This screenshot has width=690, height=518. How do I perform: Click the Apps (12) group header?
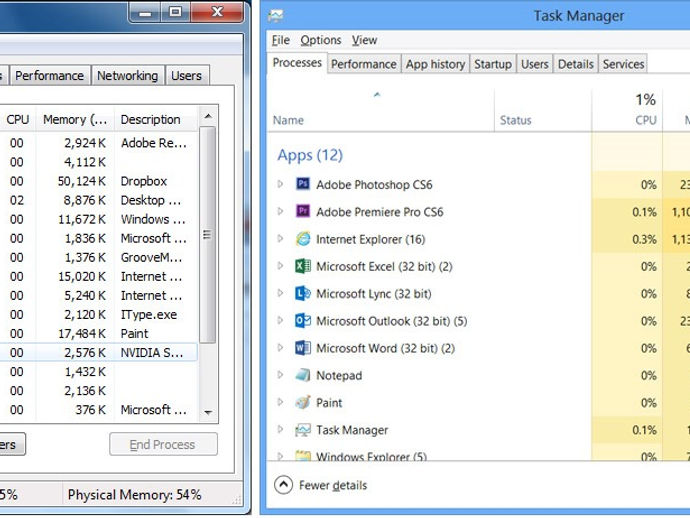pos(310,155)
